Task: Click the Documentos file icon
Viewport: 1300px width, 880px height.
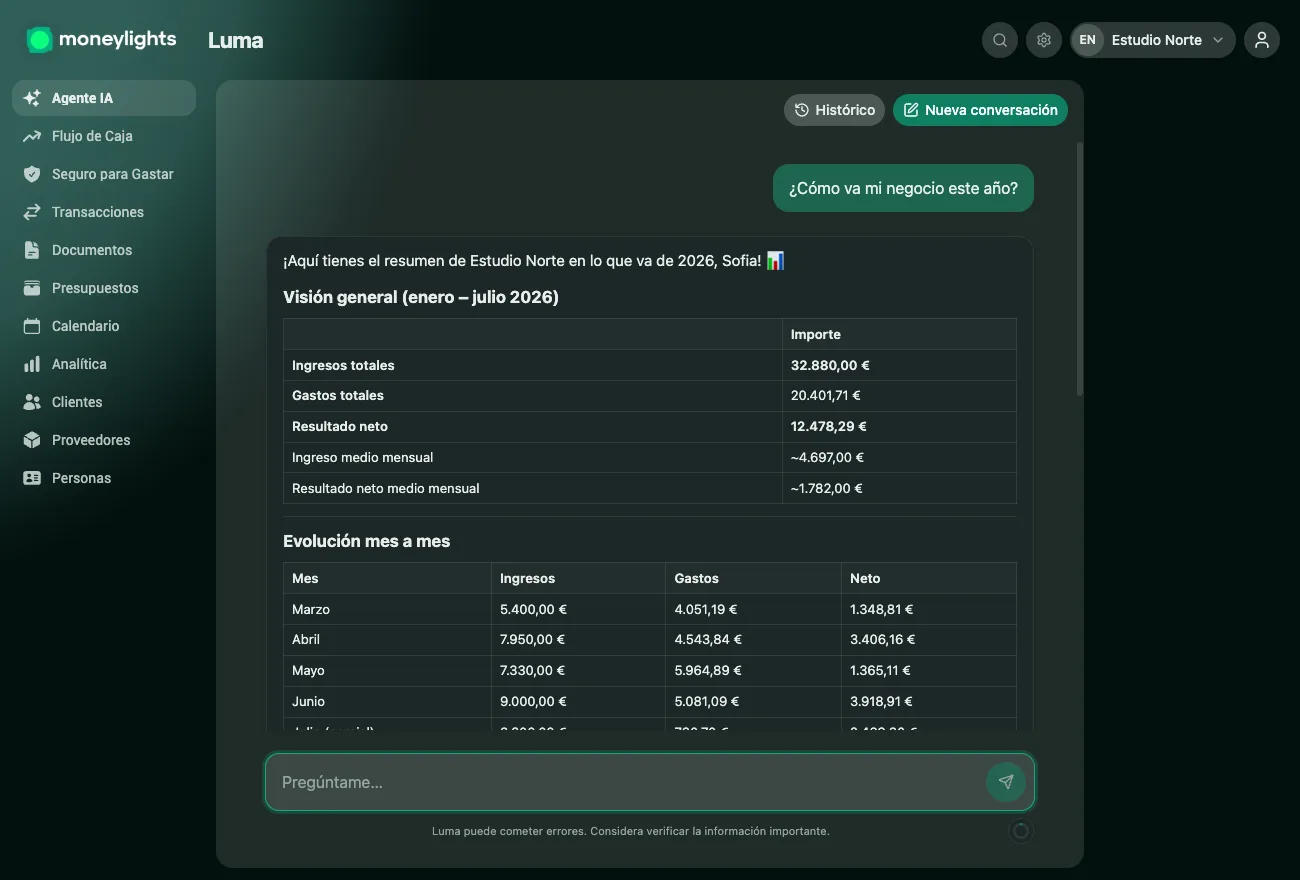Action: click(32, 250)
